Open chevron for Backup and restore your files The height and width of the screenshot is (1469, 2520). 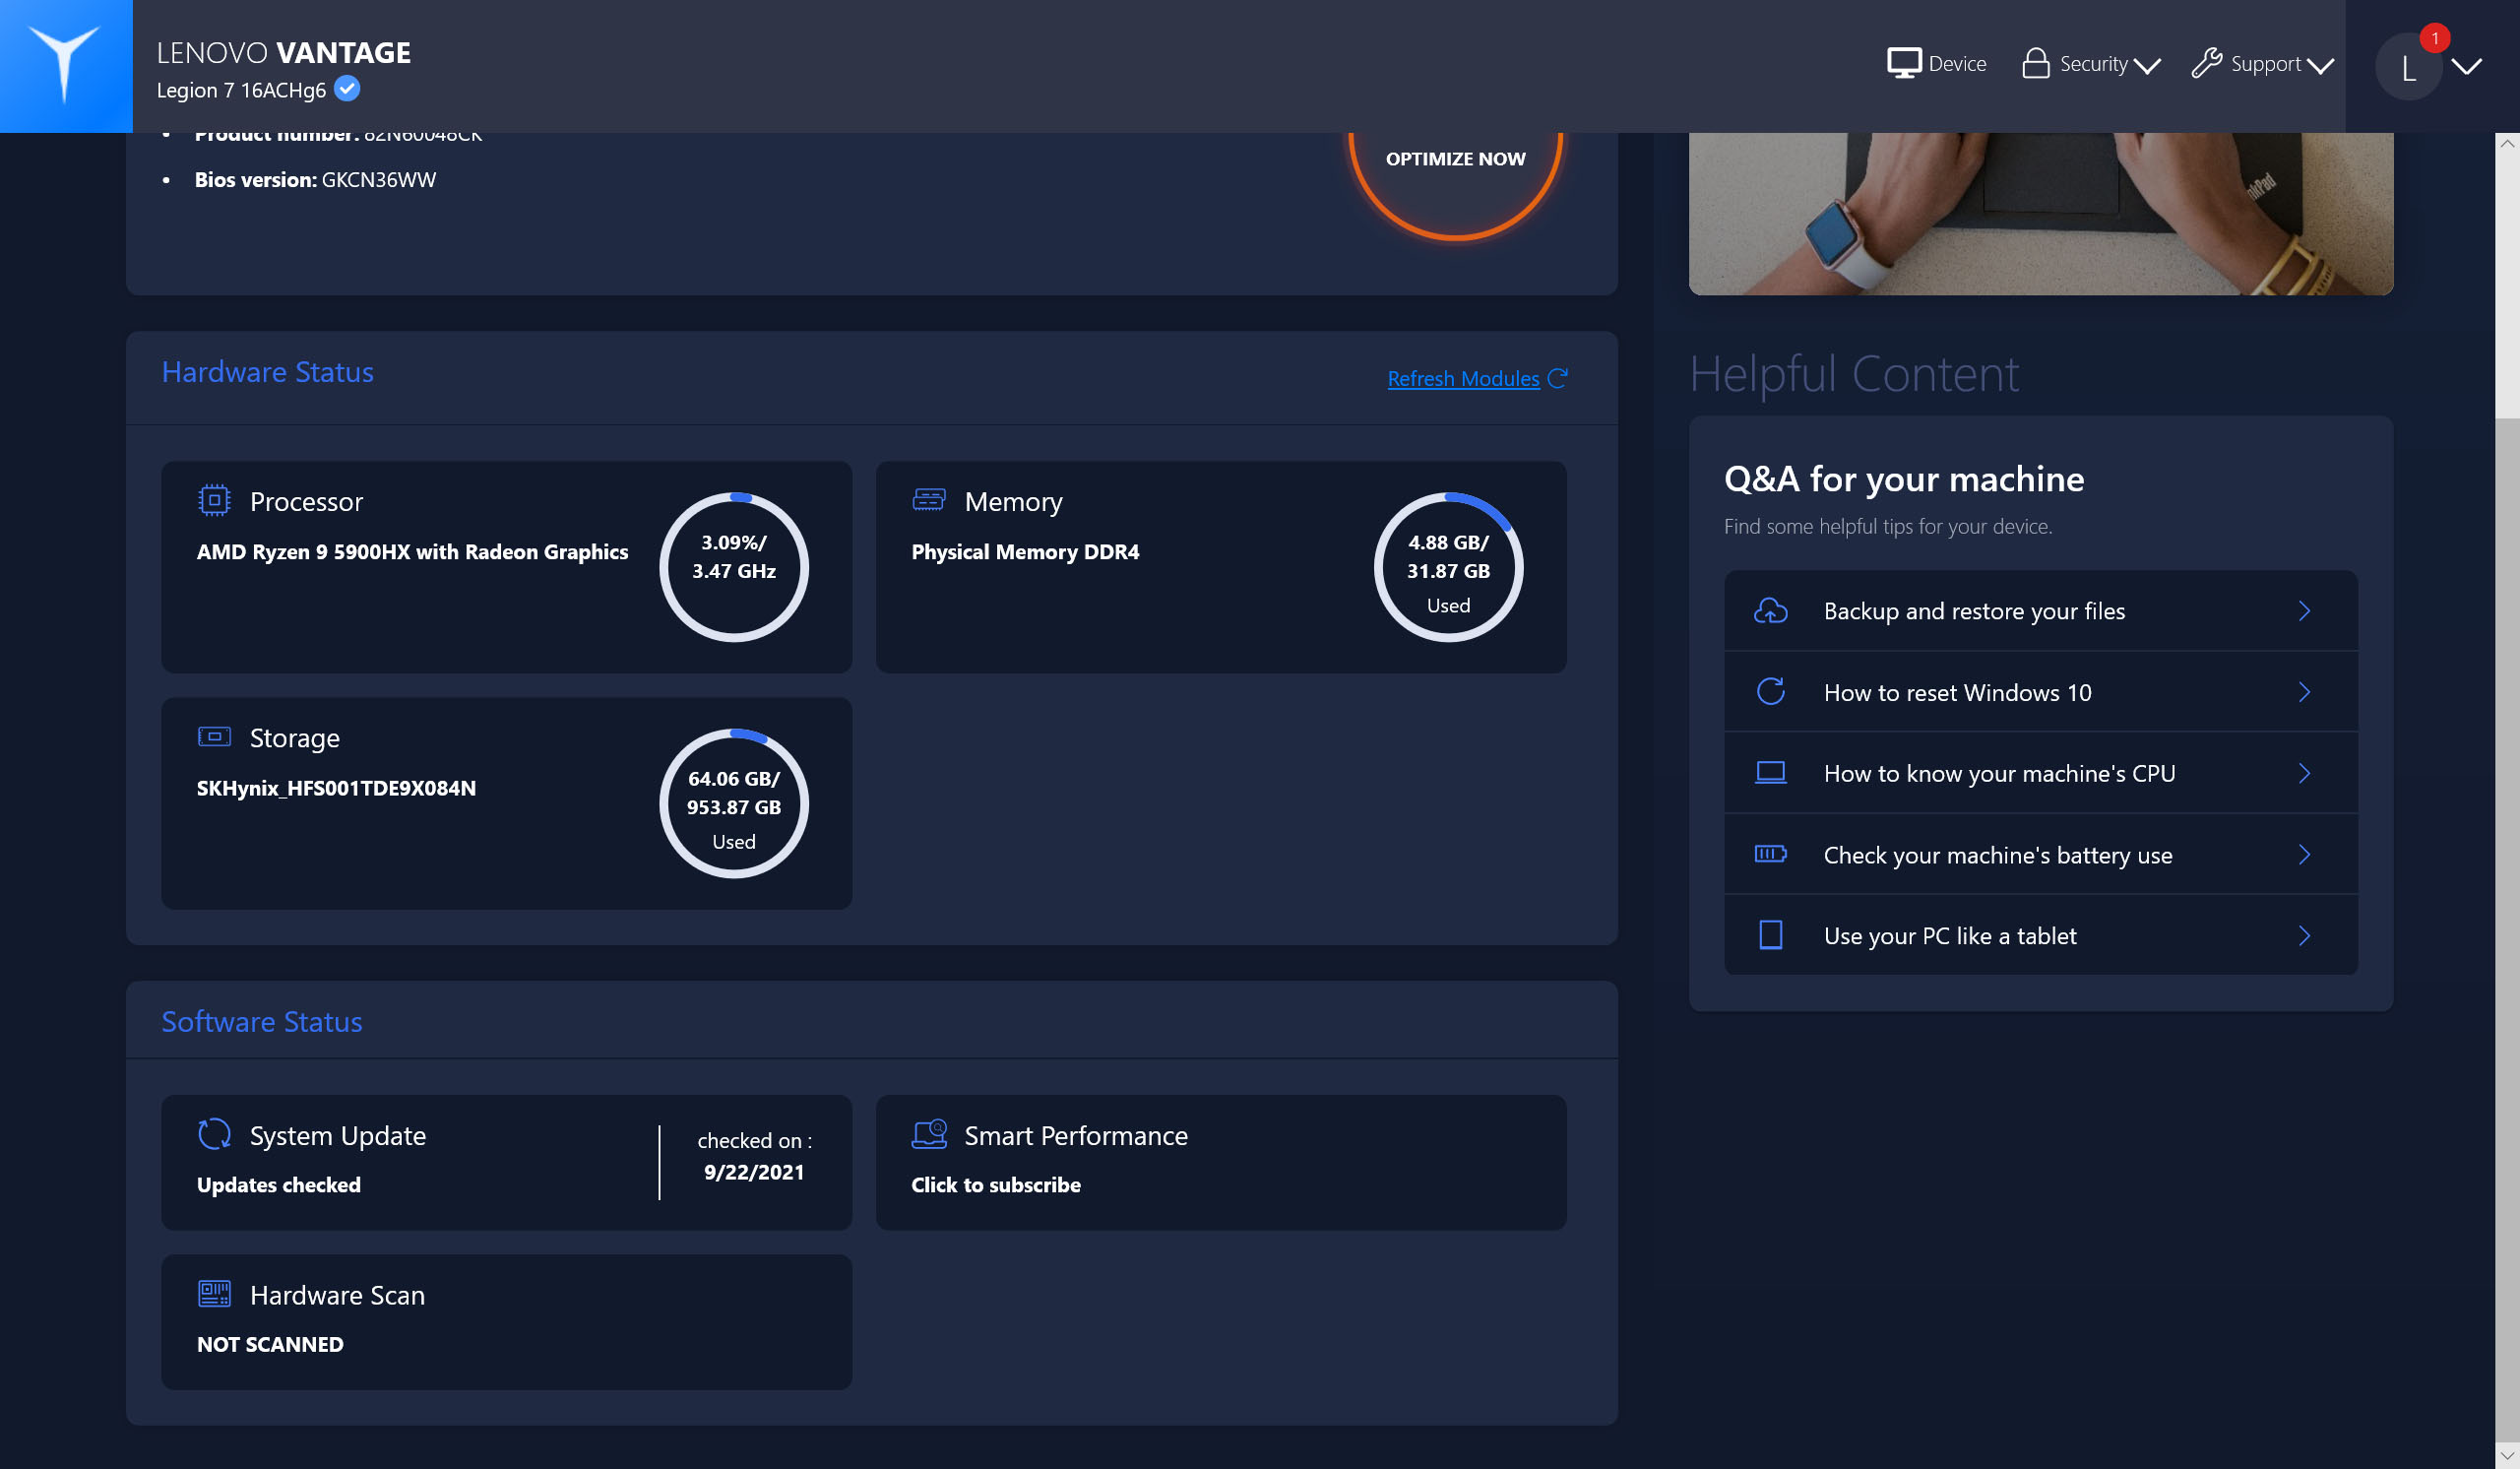coord(2304,611)
